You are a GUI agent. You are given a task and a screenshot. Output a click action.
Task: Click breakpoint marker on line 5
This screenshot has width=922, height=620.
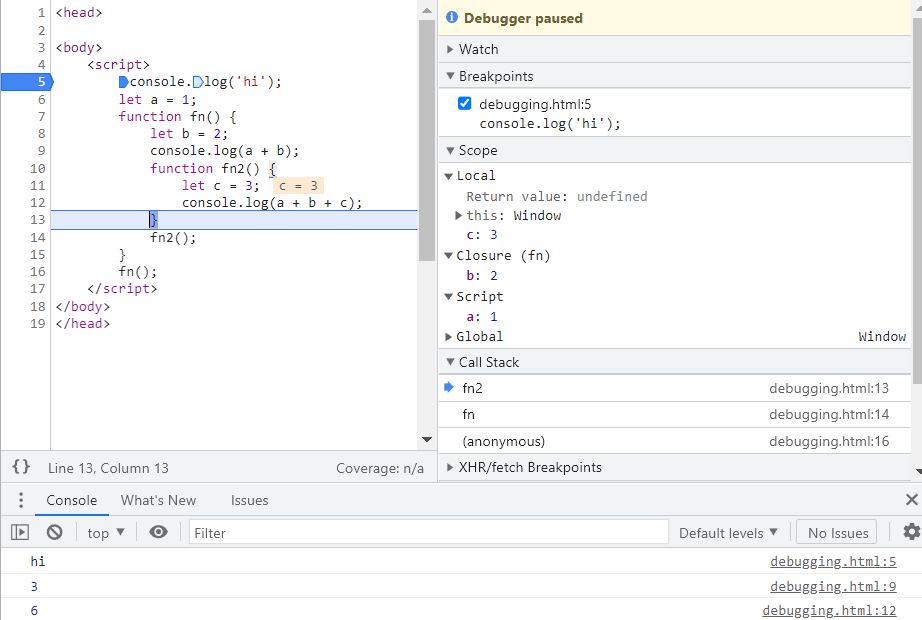(27, 82)
